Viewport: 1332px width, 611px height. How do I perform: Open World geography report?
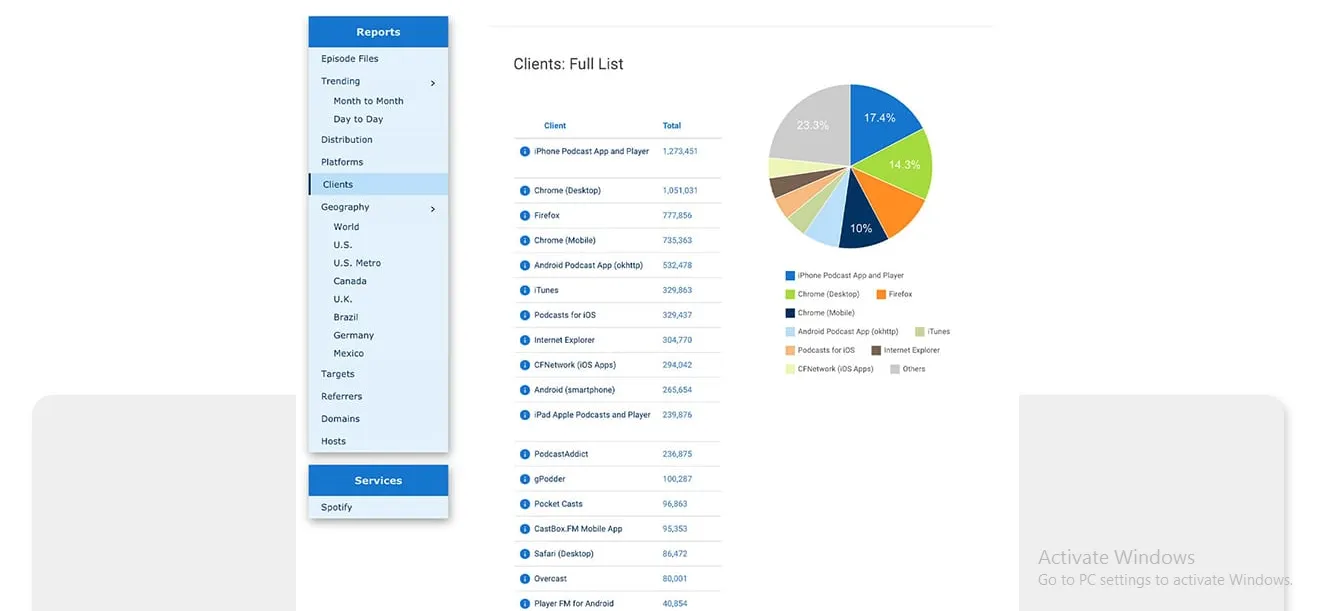pyautogui.click(x=347, y=227)
